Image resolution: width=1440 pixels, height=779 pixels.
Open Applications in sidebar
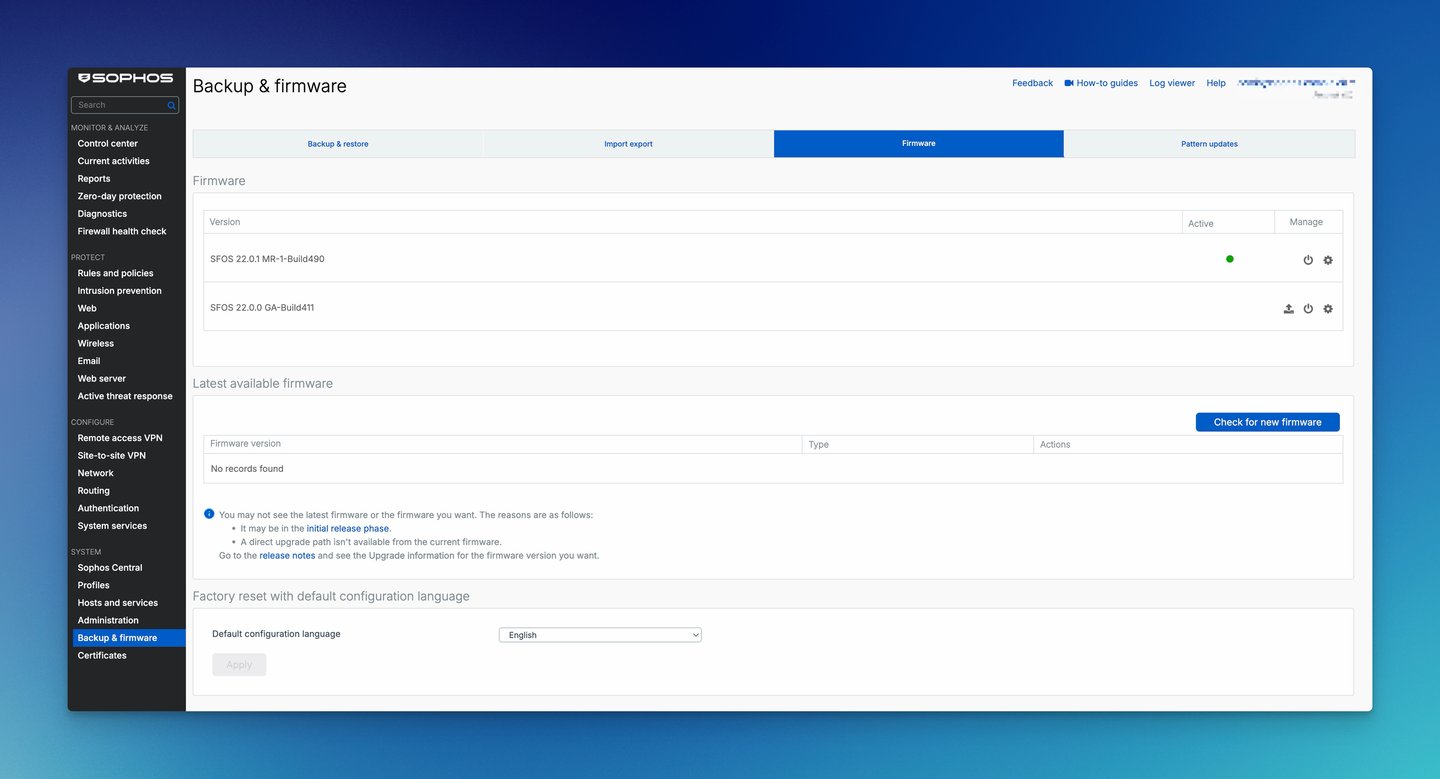pos(104,326)
